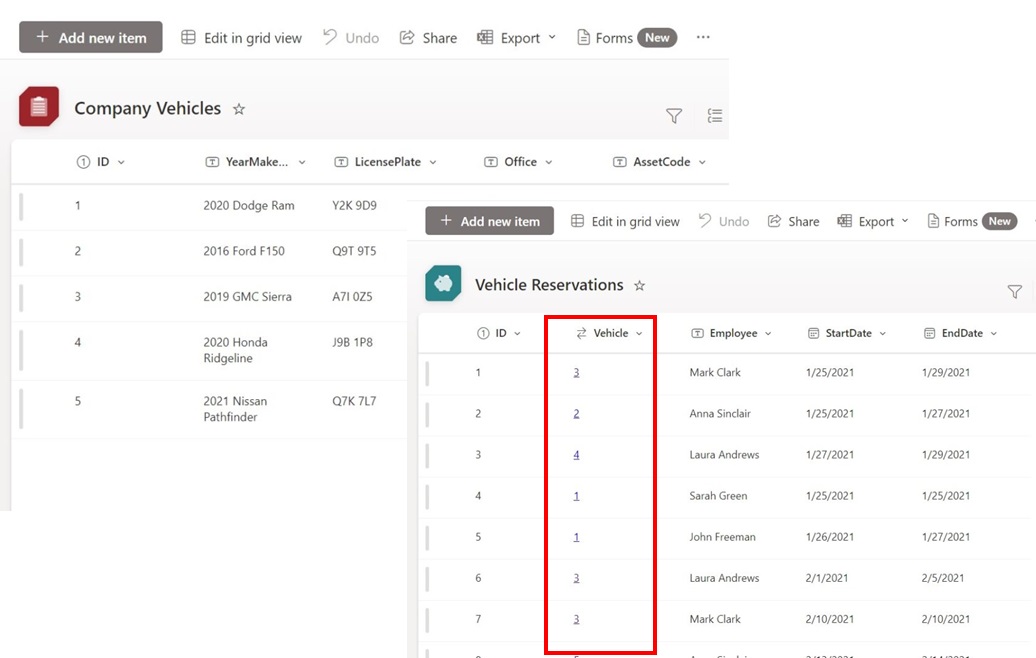The image size is (1036, 658).
Task: Open the LicensePlate column header menu
Action: coord(388,162)
